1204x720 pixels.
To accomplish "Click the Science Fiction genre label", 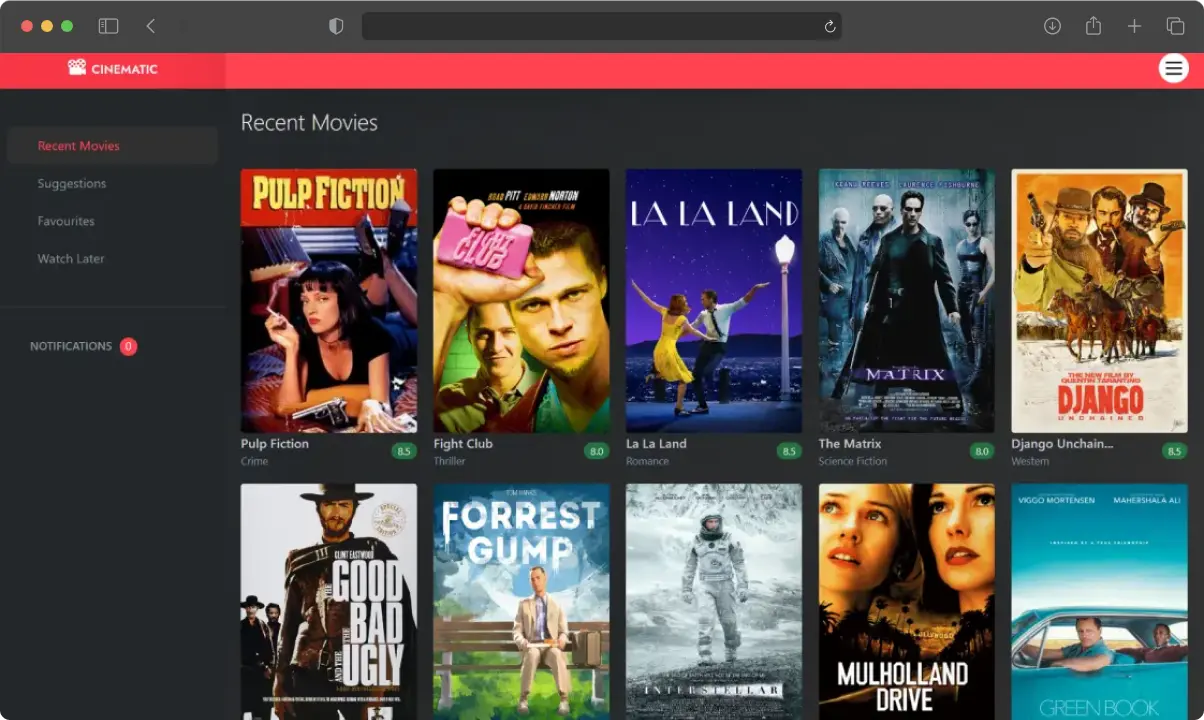I will pyautogui.click(x=853, y=462).
